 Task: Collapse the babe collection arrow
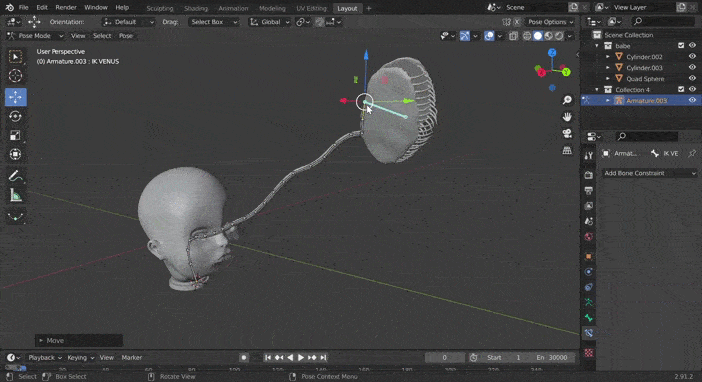[x=597, y=46]
